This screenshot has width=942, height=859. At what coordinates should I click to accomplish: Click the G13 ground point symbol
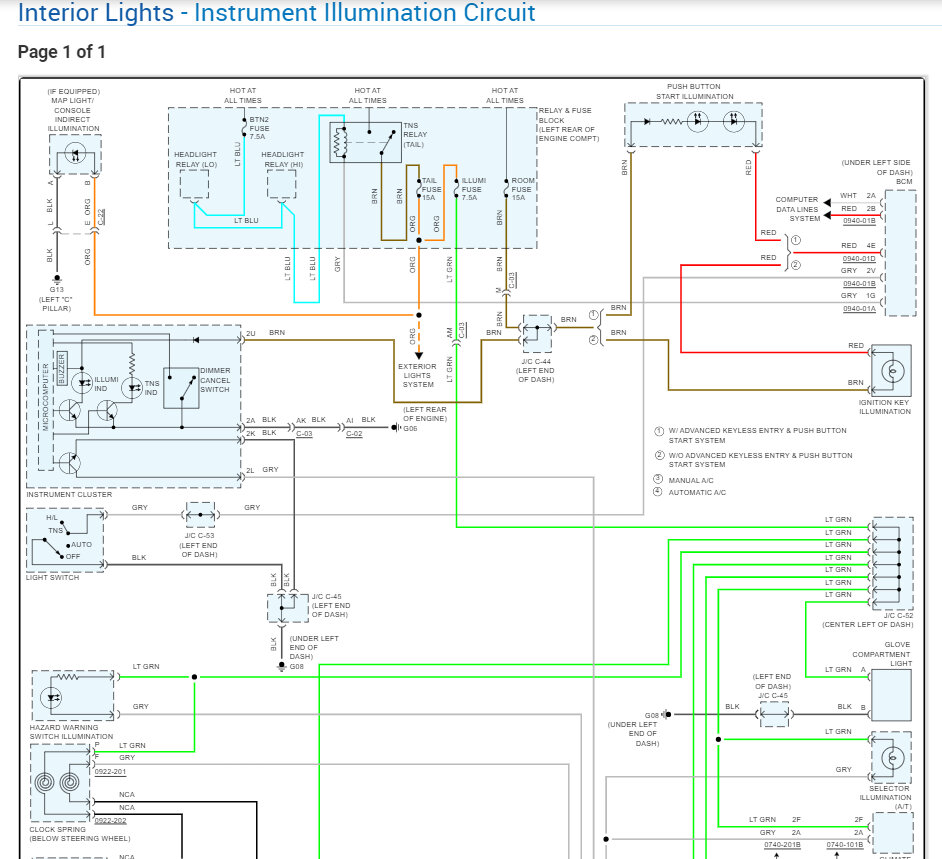[x=56, y=279]
